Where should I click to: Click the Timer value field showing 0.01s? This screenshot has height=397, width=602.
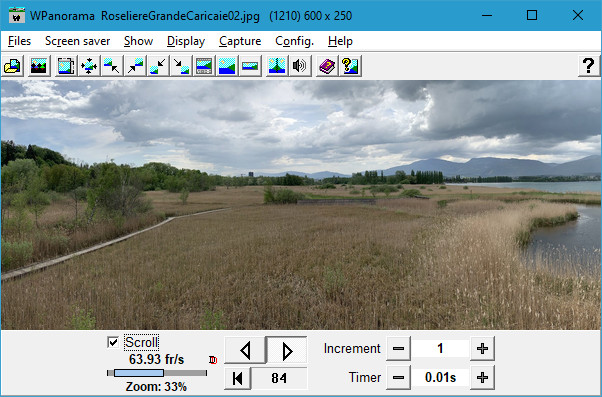pos(440,377)
